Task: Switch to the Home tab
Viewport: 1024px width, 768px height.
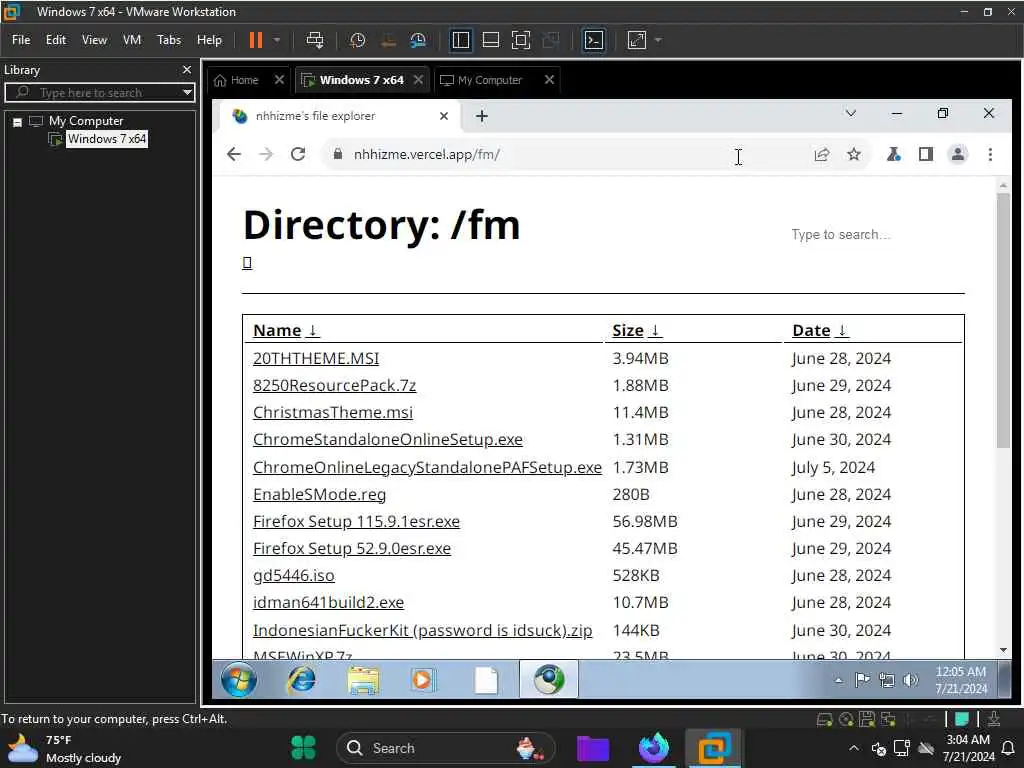Action: (244, 80)
